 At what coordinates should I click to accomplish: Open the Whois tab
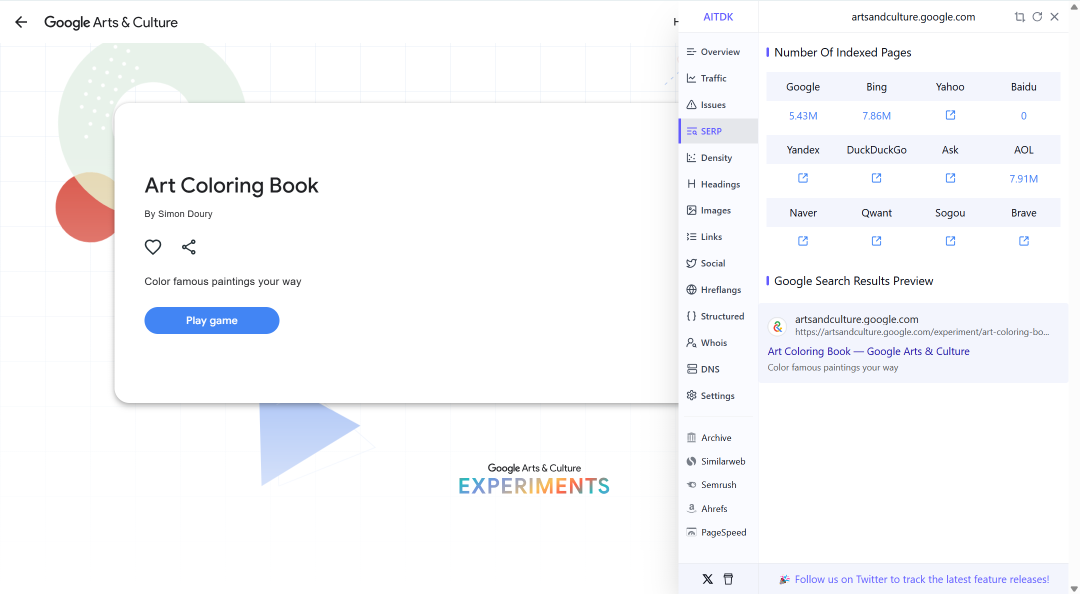718,342
